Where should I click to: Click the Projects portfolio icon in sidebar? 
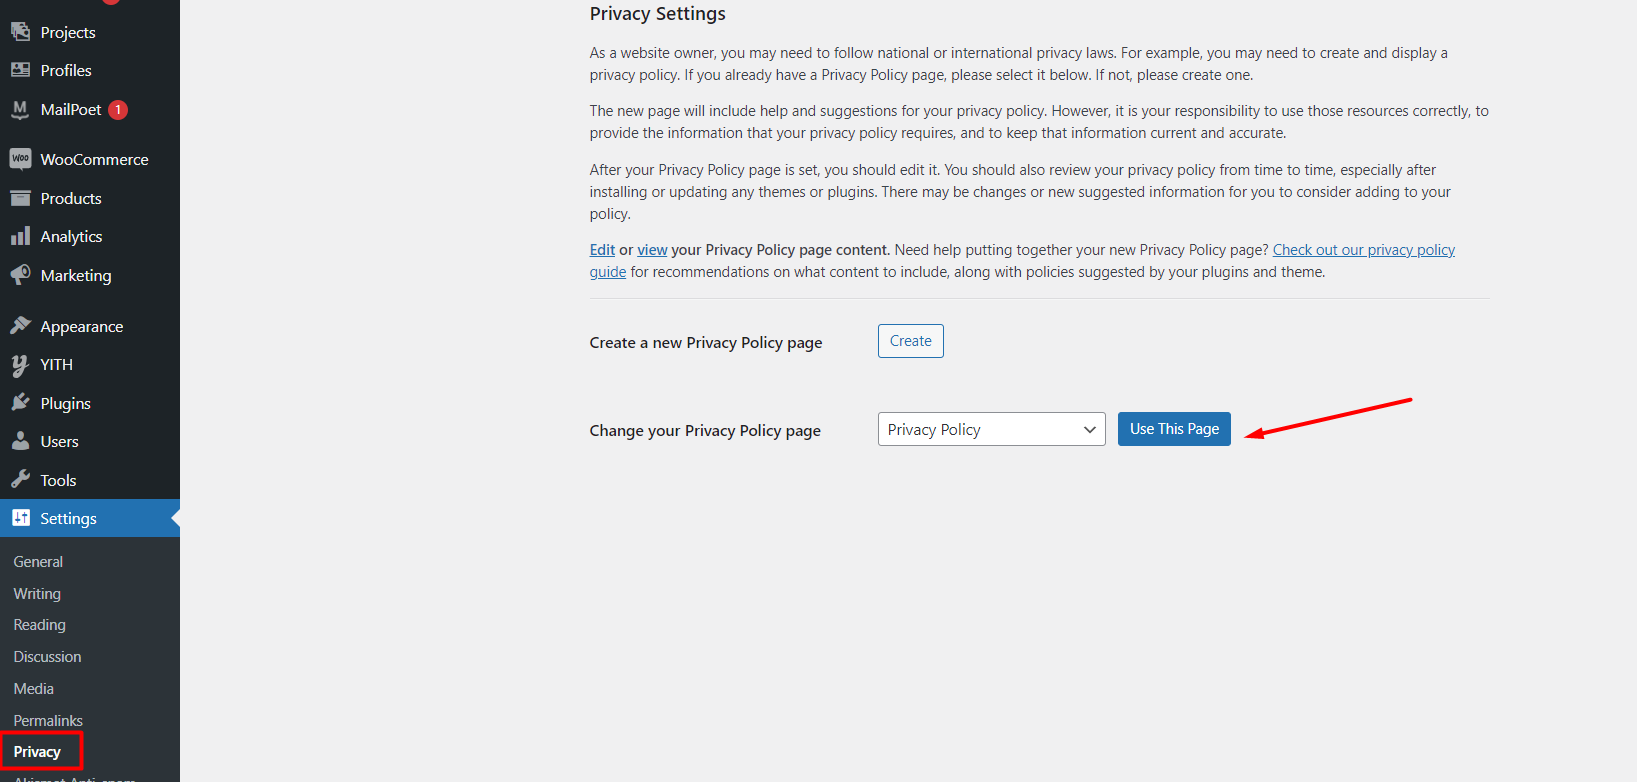click(20, 32)
